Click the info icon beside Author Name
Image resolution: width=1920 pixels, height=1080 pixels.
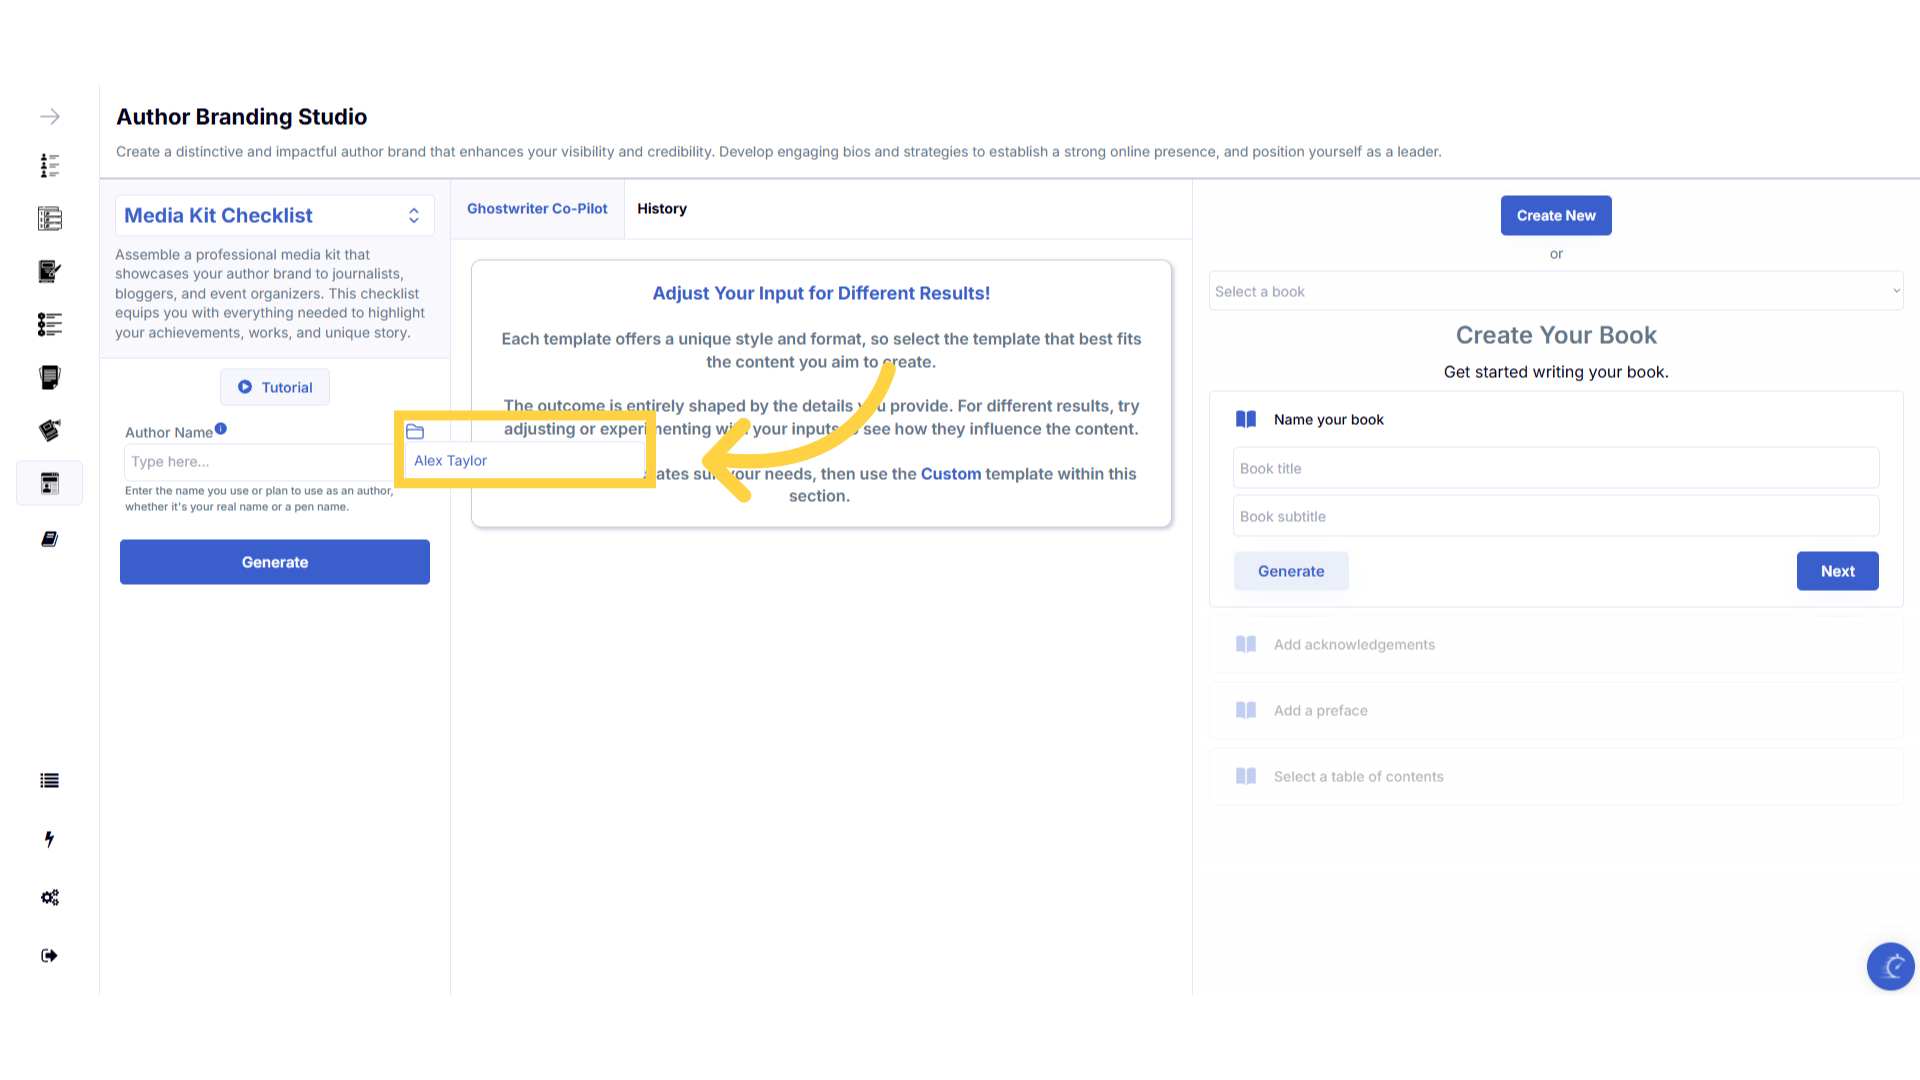tap(221, 429)
